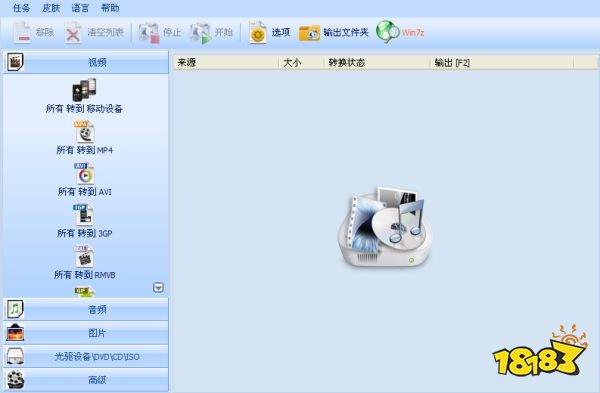Click the 清空列表 toolbar label
Screen dimensions: 600x393
(x=105, y=32)
